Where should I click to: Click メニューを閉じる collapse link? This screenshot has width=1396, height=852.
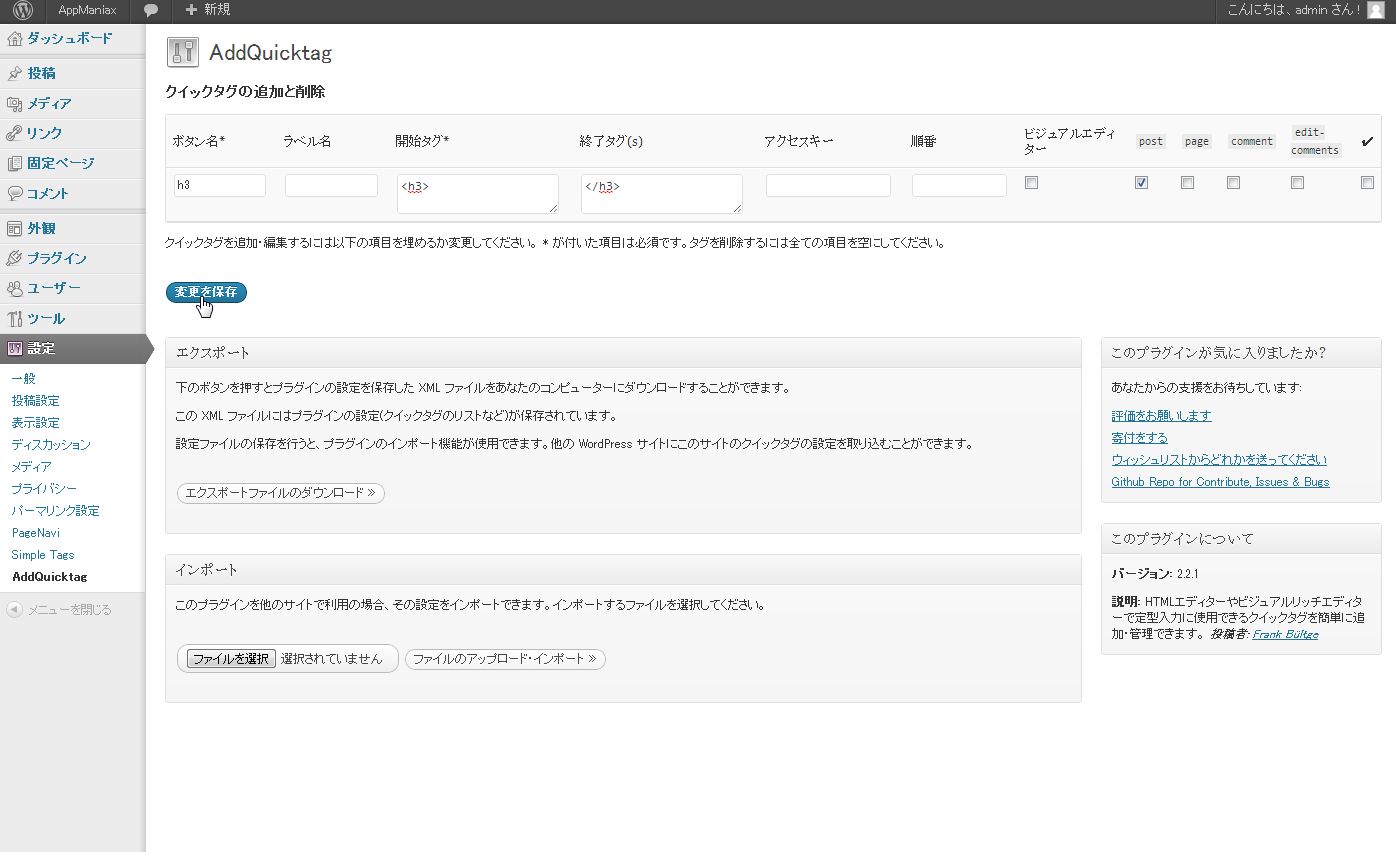69,609
